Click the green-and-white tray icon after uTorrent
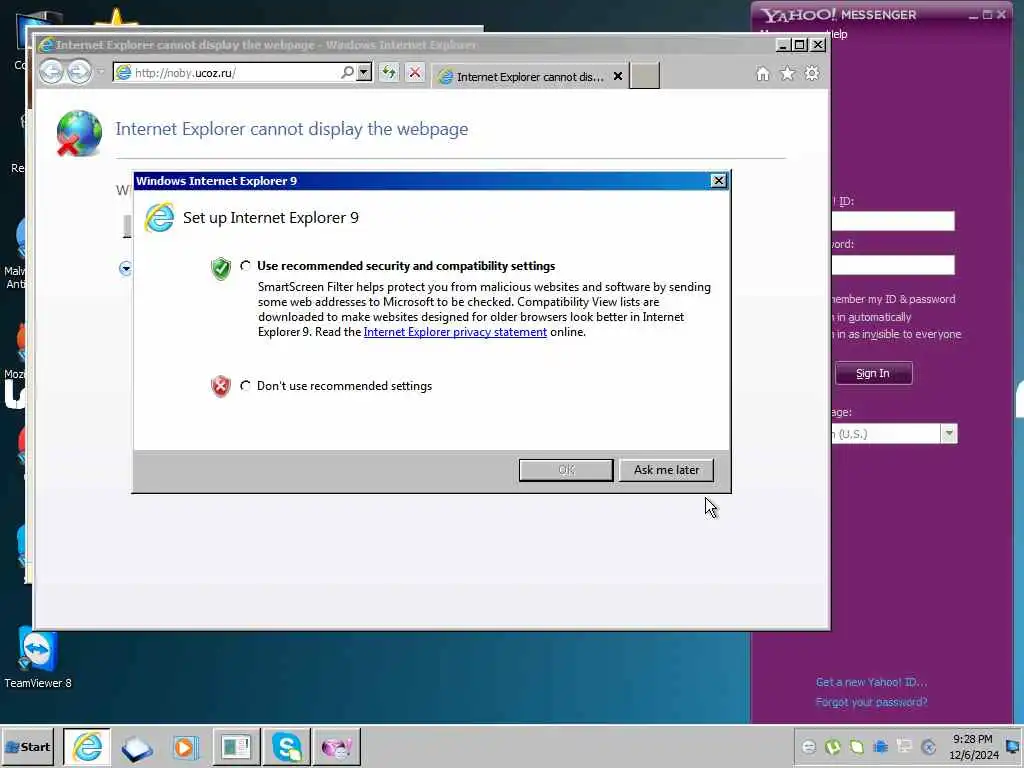The width and height of the screenshot is (1024, 768). point(857,746)
